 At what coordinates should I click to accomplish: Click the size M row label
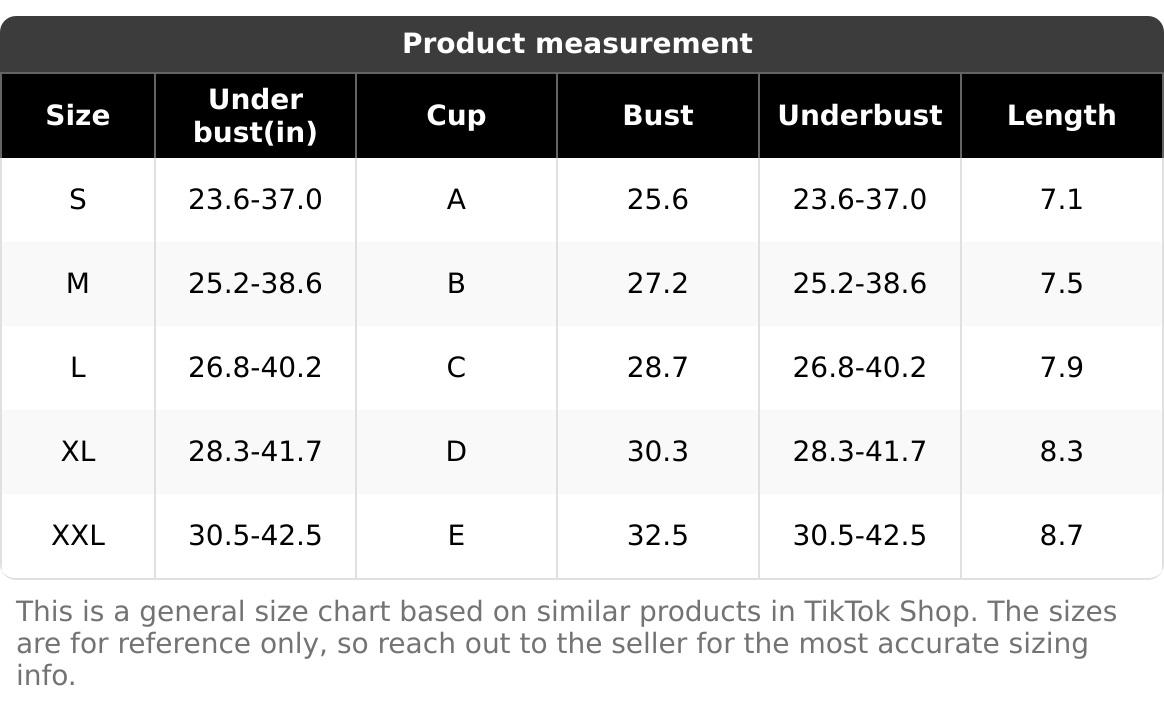(77, 284)
